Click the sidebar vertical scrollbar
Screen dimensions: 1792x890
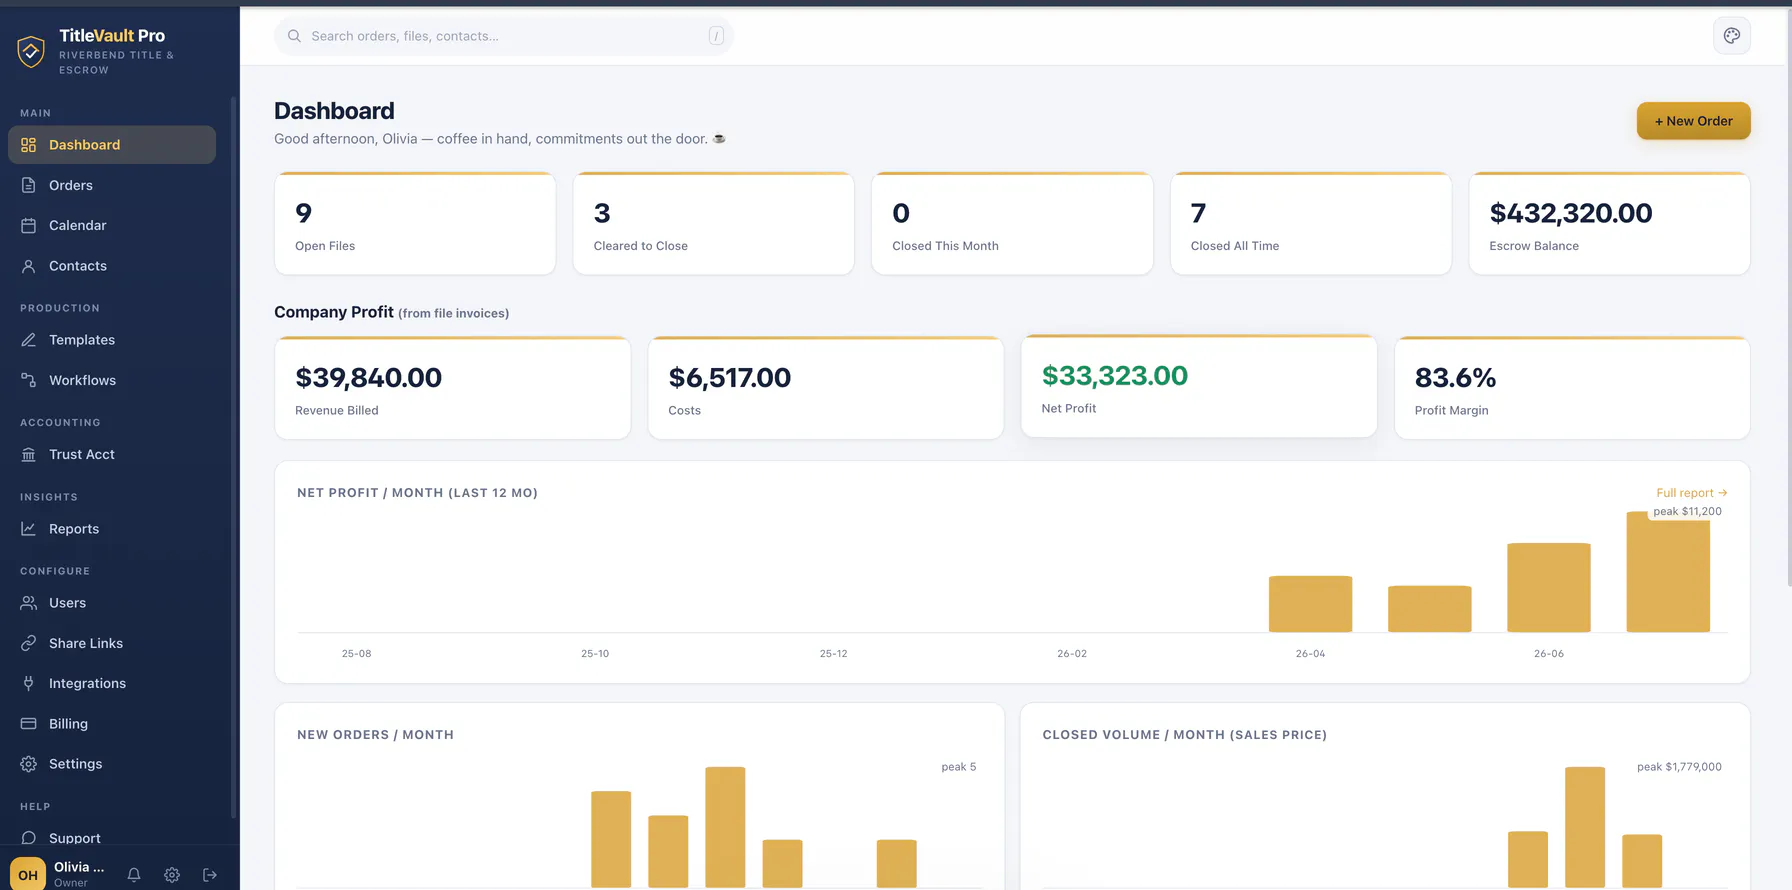[233, 458]
